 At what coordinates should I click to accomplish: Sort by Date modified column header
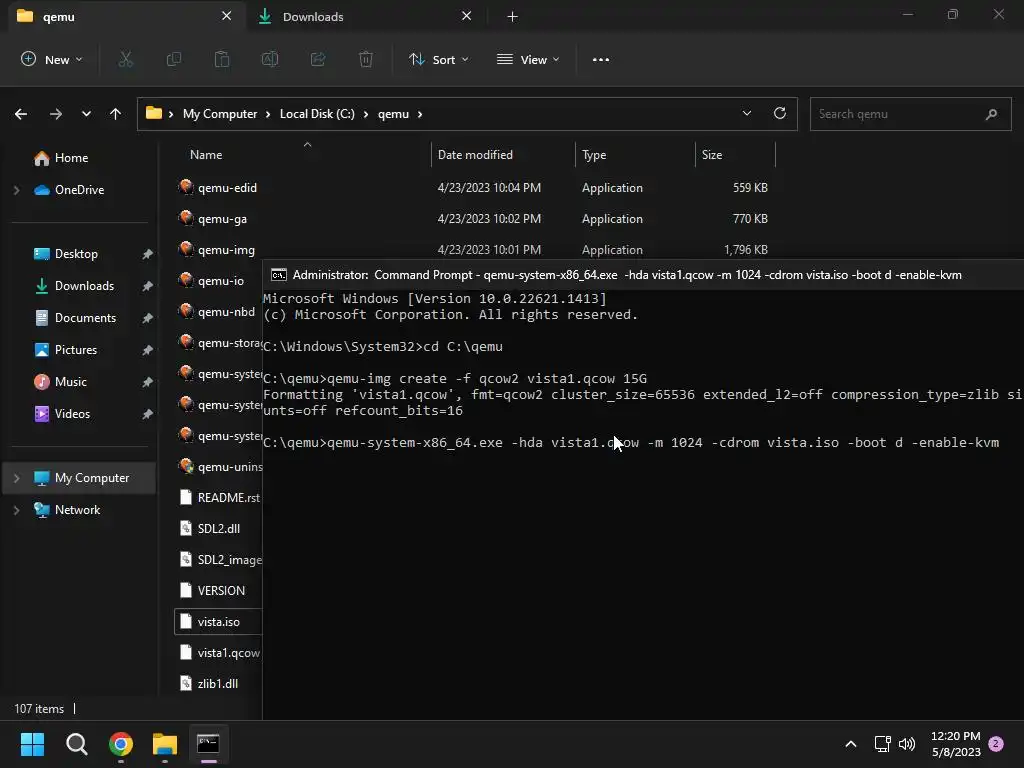tap(475, 155)
